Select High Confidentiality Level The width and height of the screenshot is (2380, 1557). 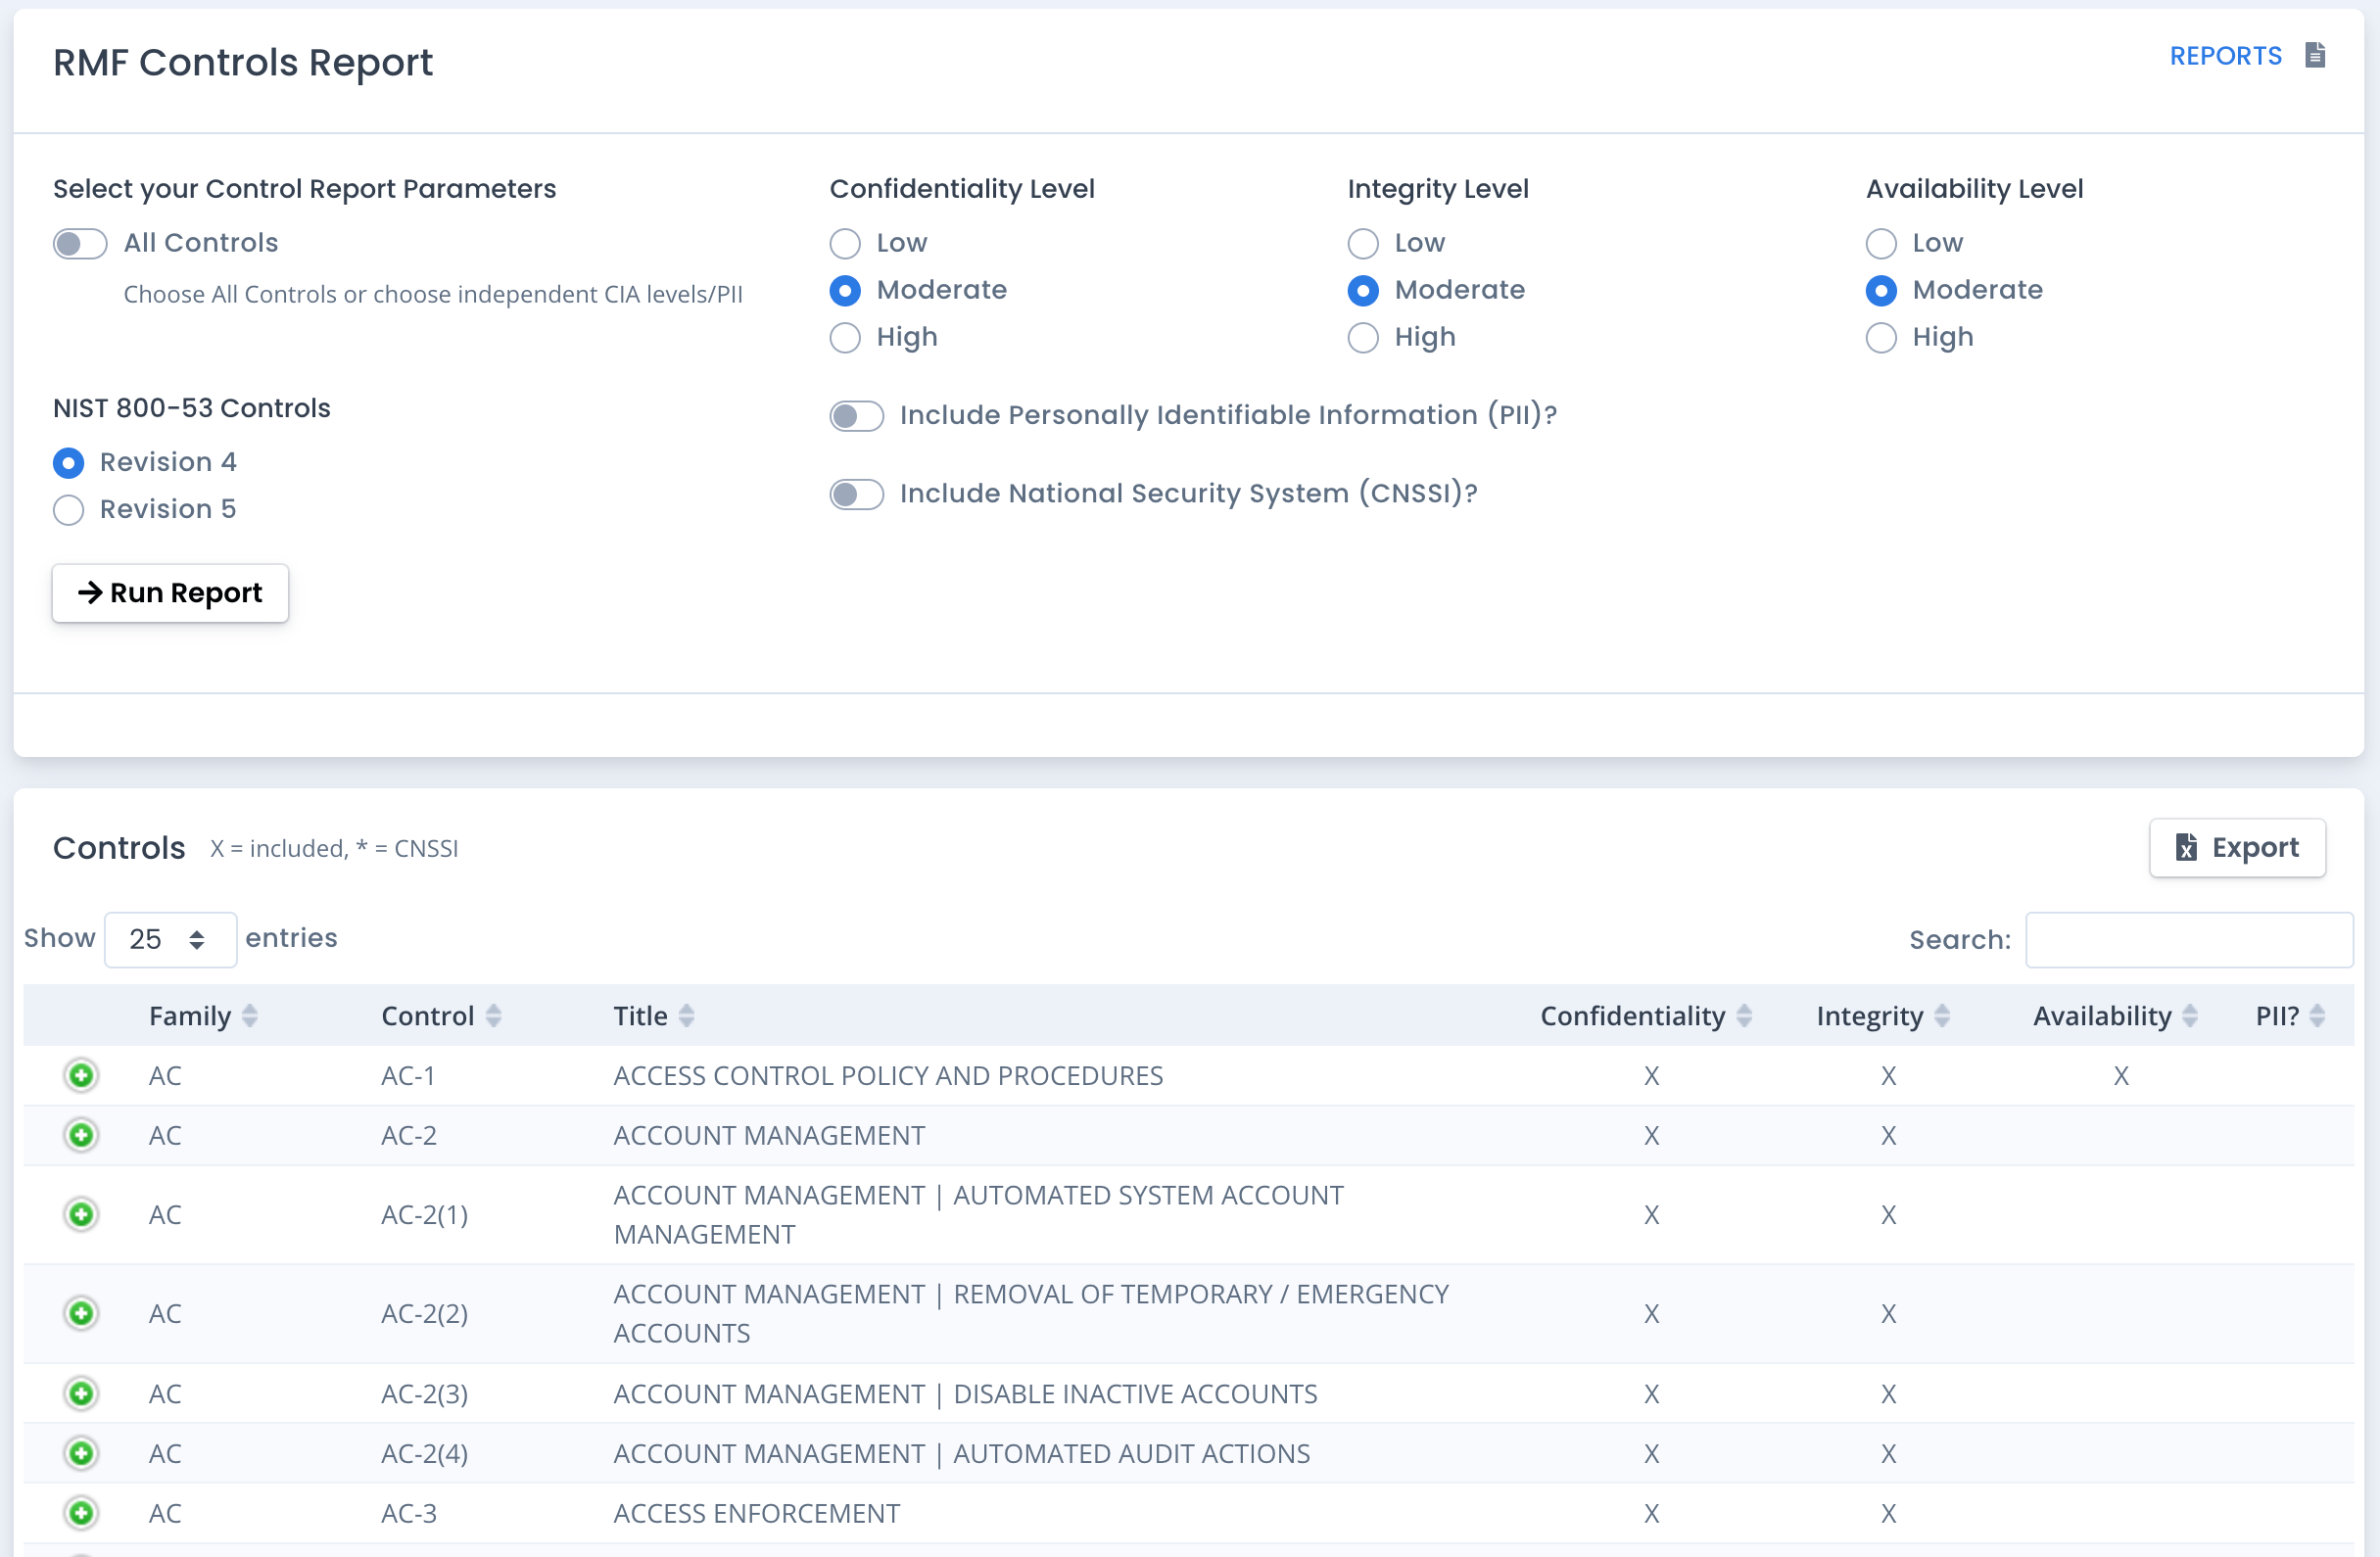[845, 338]
